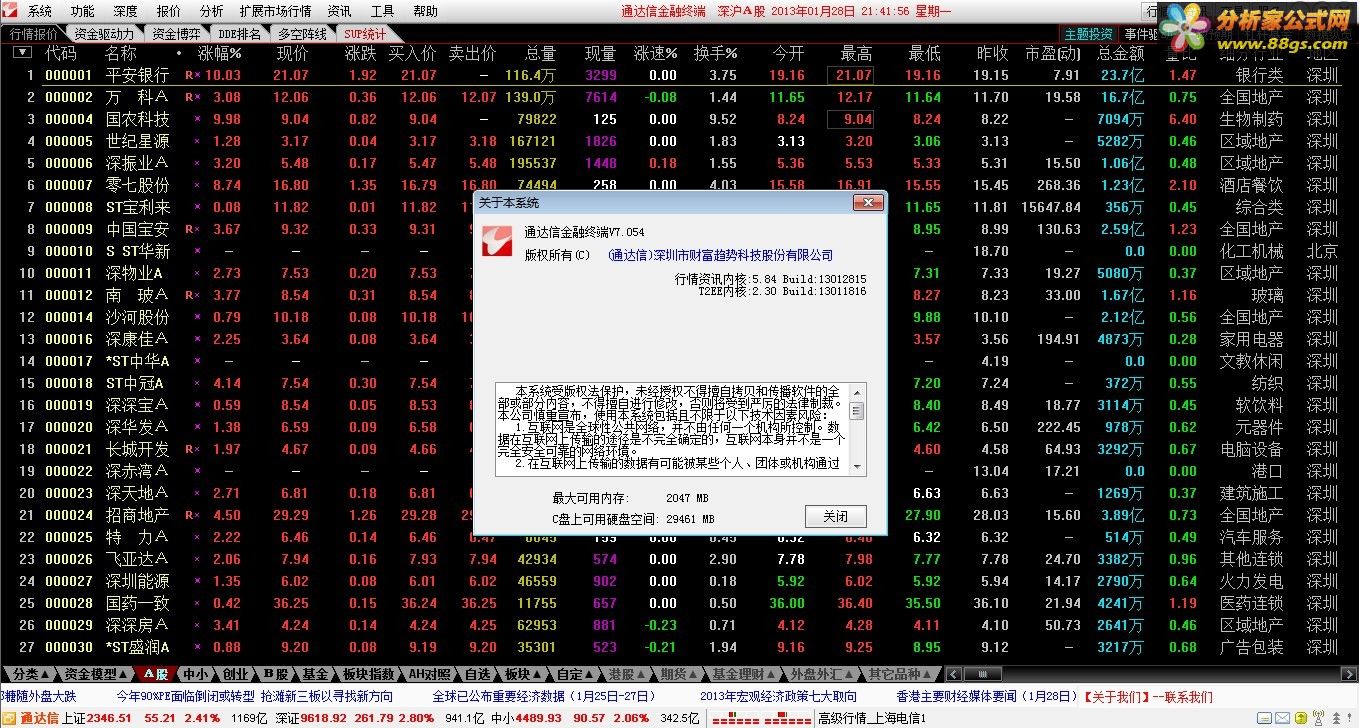Screen dimensions: 1359x728
Task: Select the 主题投资 tab
Action: tap(1088, 33)
